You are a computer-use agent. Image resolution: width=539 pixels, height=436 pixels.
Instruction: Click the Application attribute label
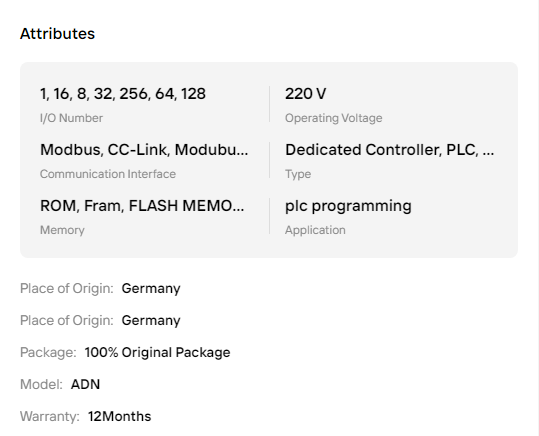[x=315, y=230]
